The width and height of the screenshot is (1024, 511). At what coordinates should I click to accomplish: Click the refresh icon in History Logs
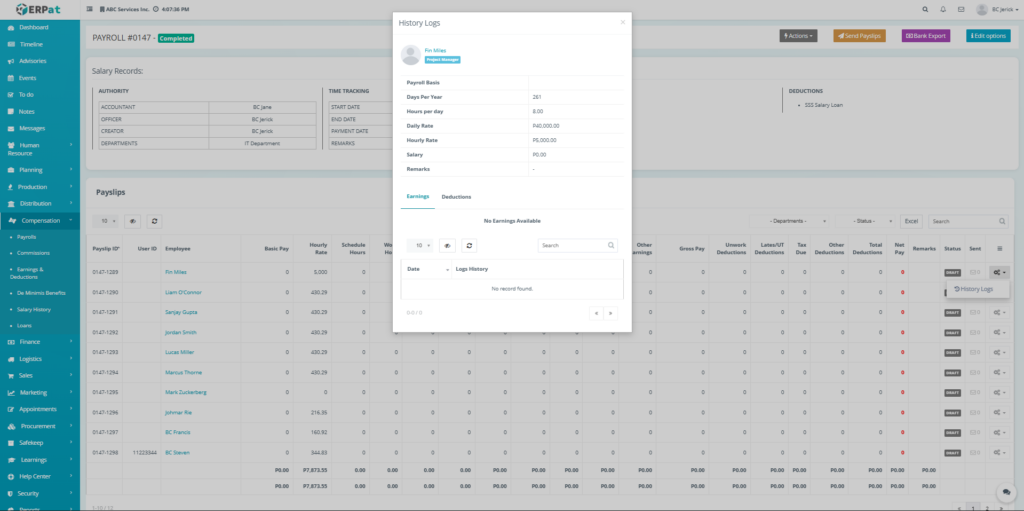[469, 245]
